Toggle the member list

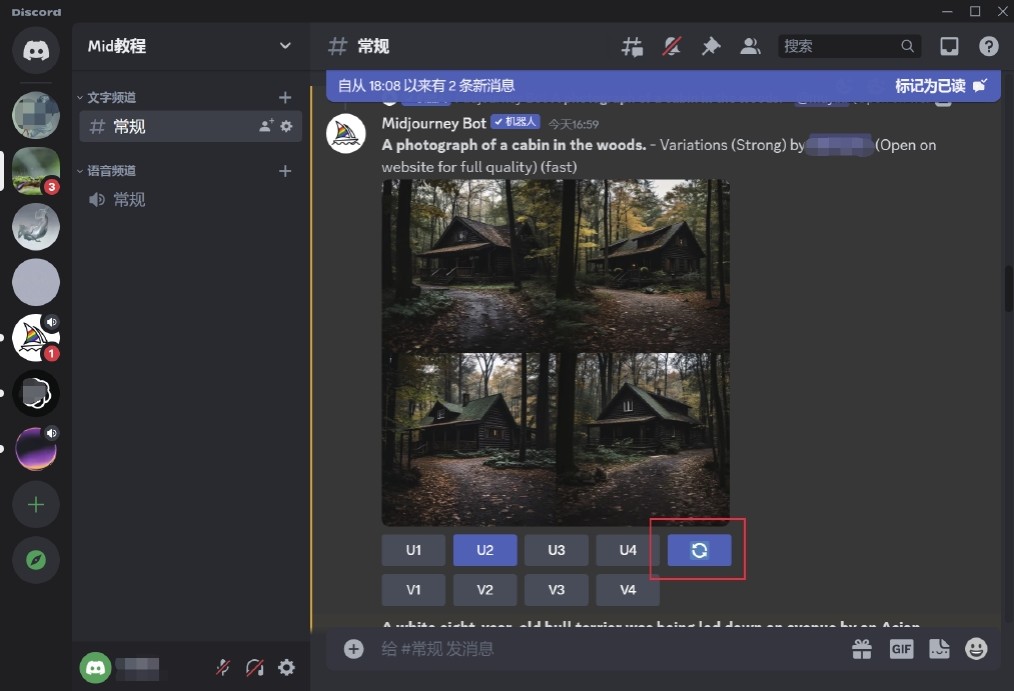(750, 47)
